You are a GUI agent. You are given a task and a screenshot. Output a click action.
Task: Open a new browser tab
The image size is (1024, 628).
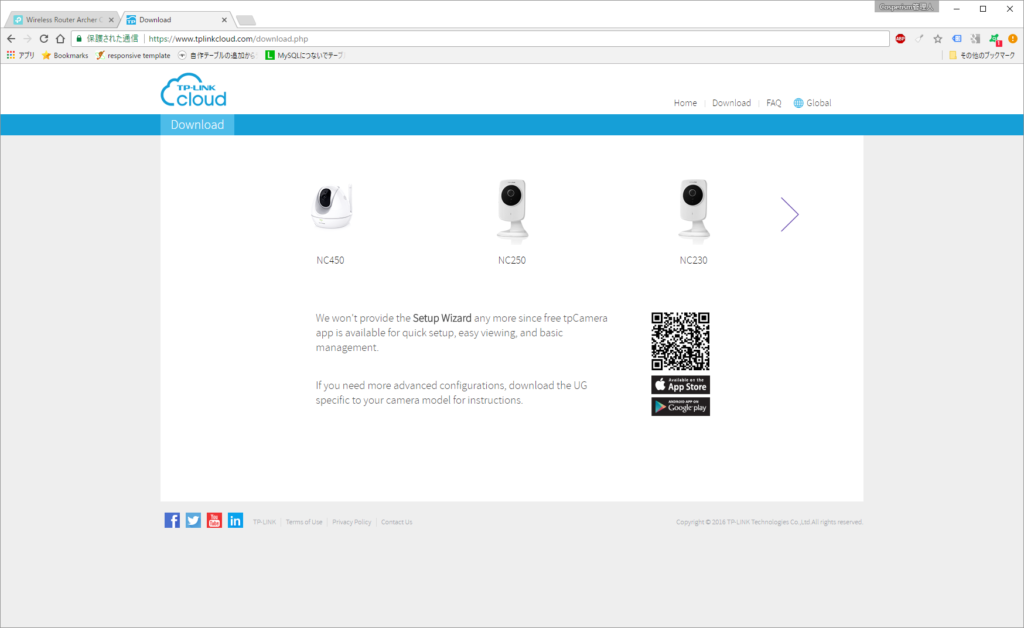[x=246, y=20]
